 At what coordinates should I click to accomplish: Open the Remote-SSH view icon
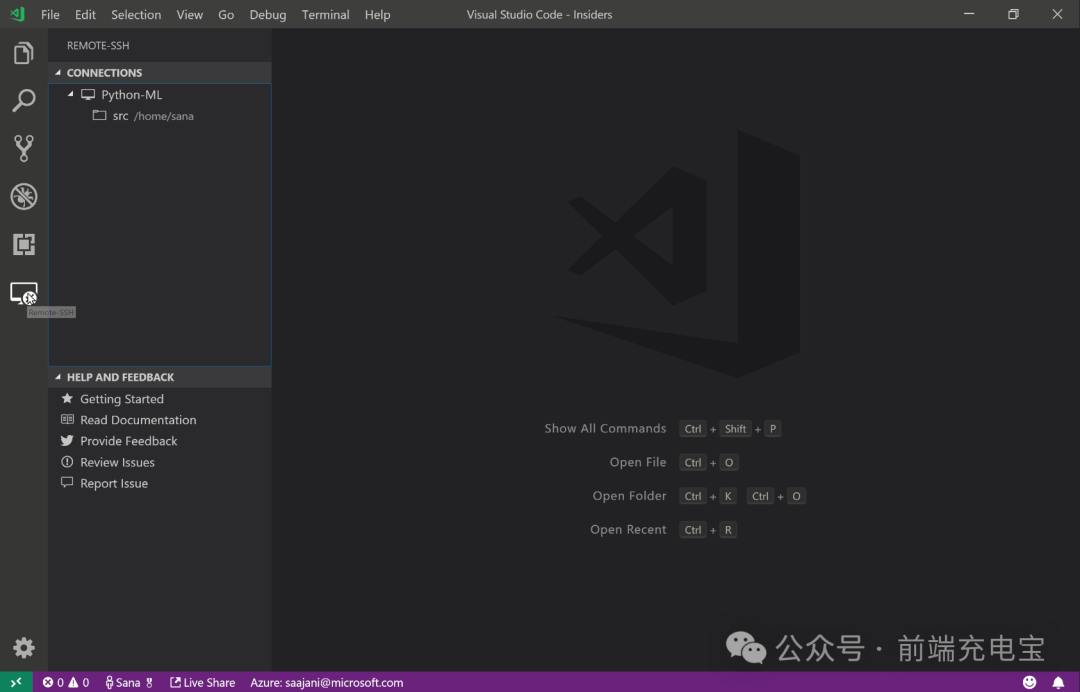[23, 293]
